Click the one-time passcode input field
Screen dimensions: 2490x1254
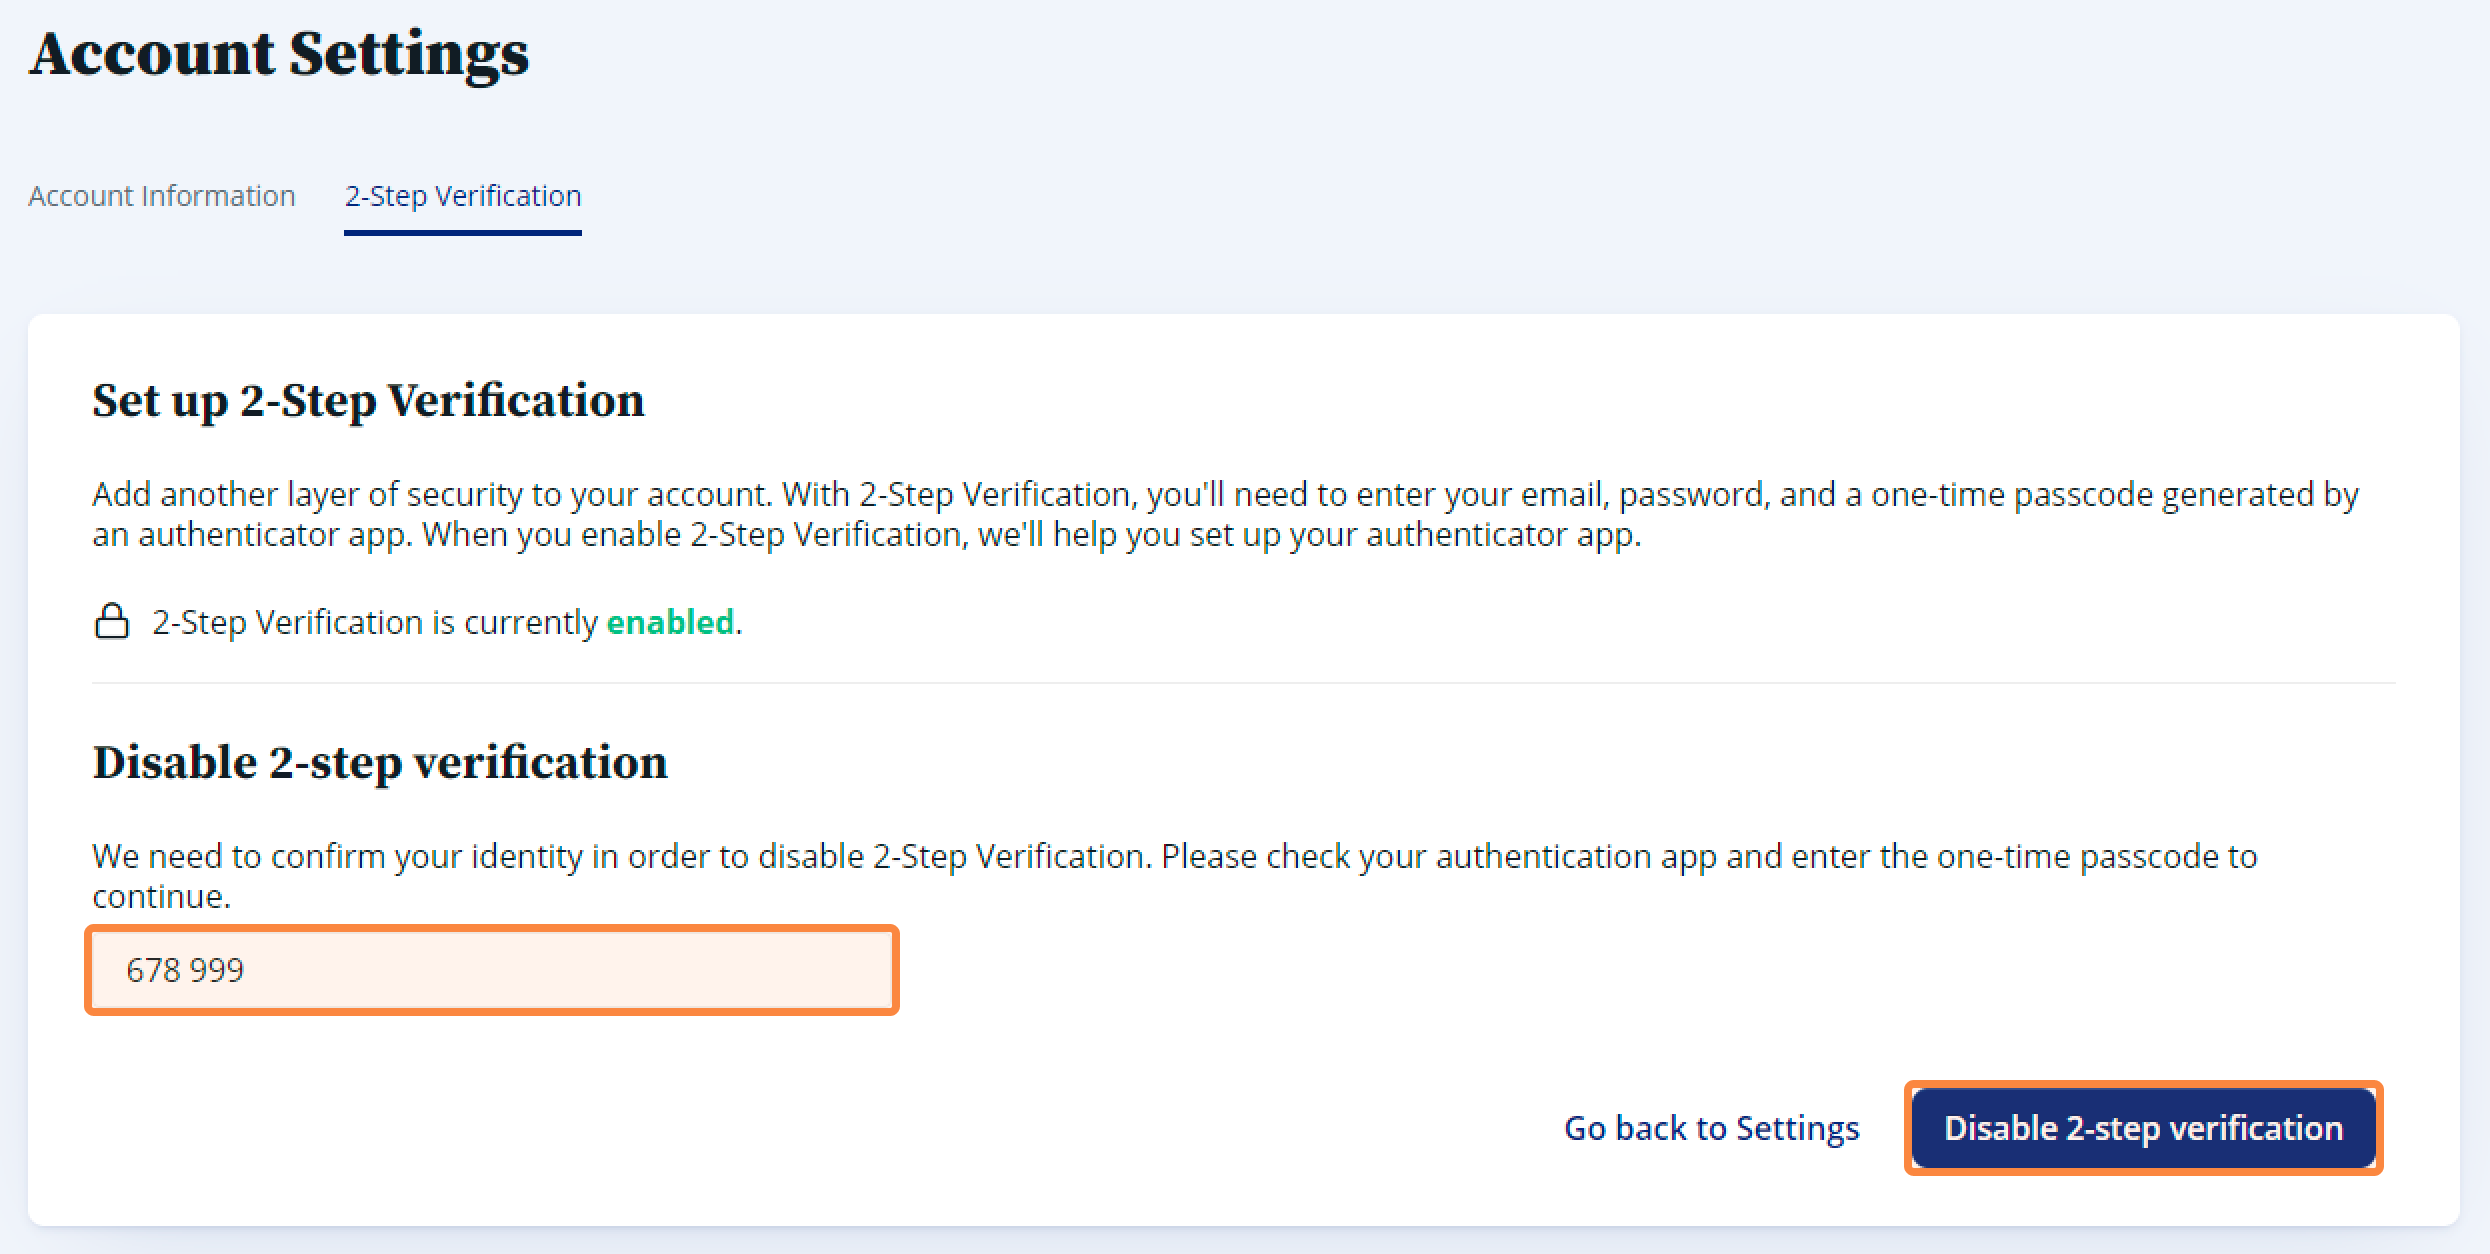492,970
